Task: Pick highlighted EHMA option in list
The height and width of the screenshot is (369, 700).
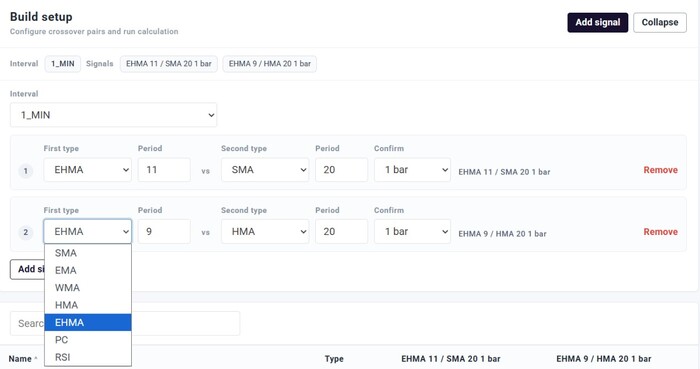Action: [x=88, y=323]
